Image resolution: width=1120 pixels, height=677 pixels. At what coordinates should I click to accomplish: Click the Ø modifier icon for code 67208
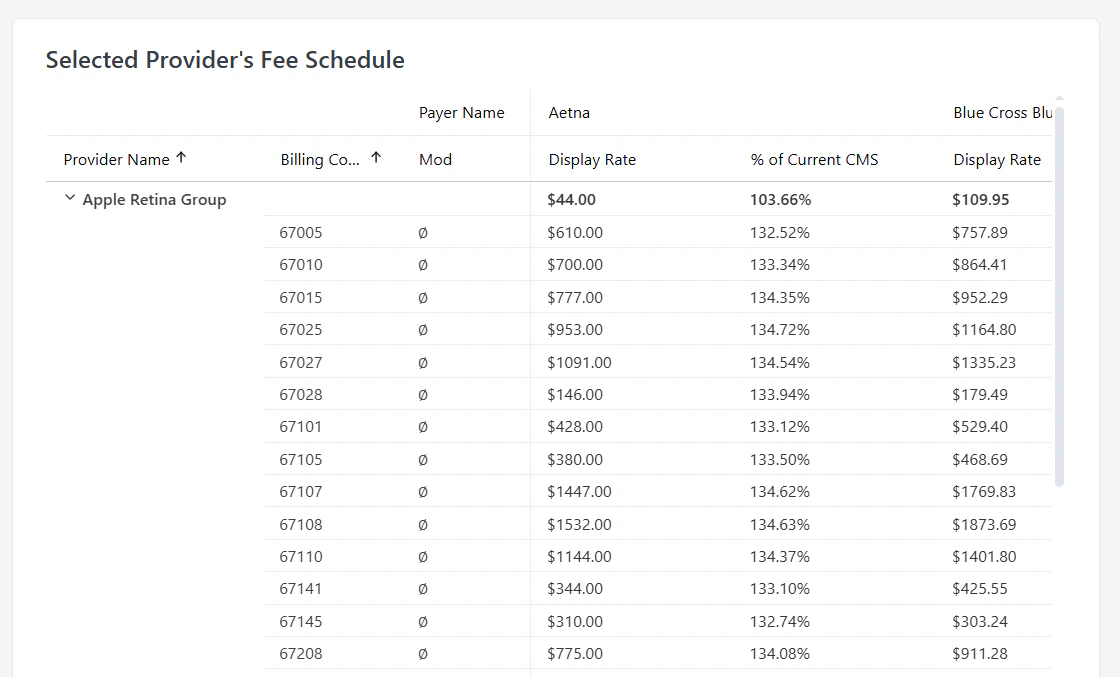pos(421,653)
